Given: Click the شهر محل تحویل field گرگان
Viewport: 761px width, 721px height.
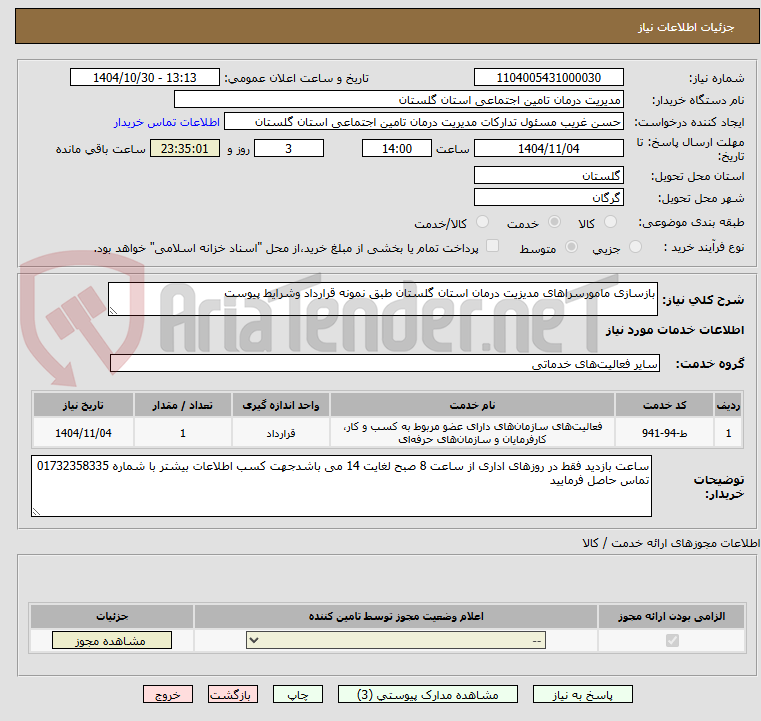Looking at the screenshot, I should pos(548,197).
